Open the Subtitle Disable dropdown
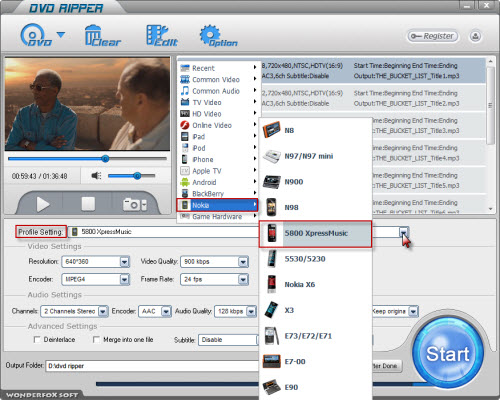The height and width of the screenshot is (400, 500). pyautogui.click(x=228, y=340)
